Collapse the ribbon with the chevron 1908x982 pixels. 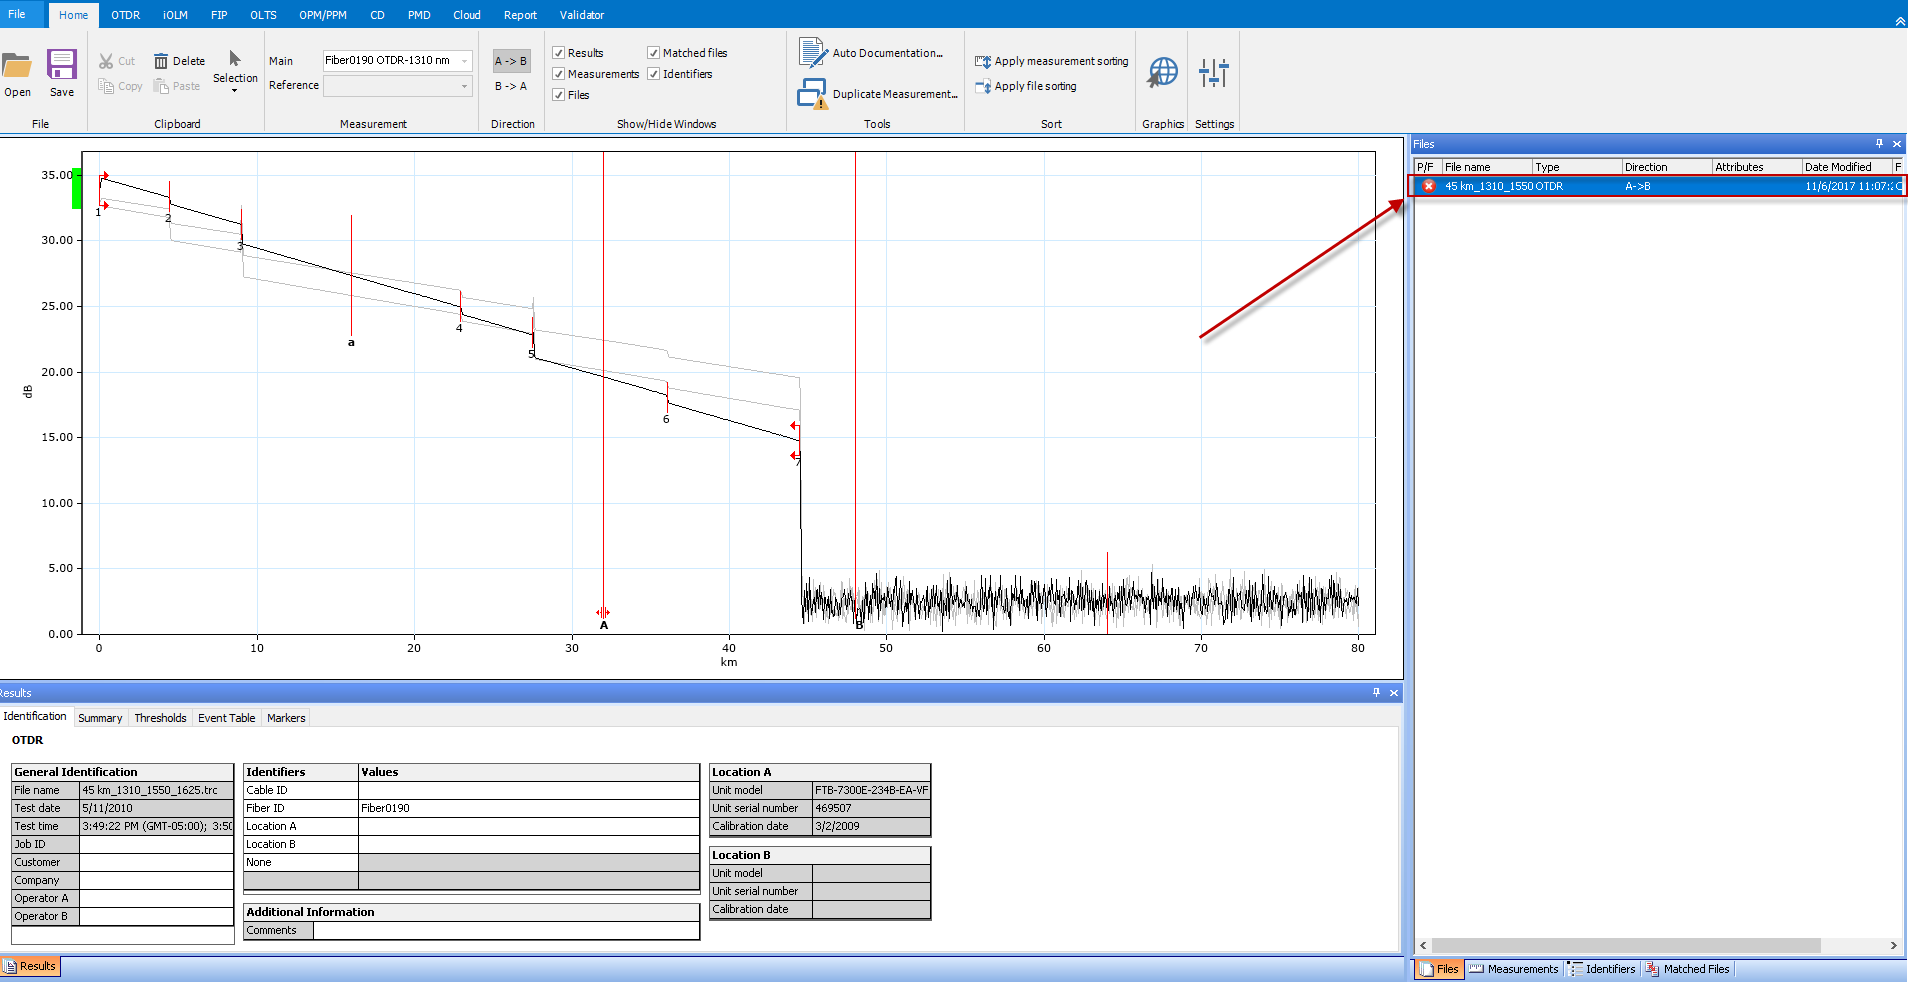click(1900, 22)
